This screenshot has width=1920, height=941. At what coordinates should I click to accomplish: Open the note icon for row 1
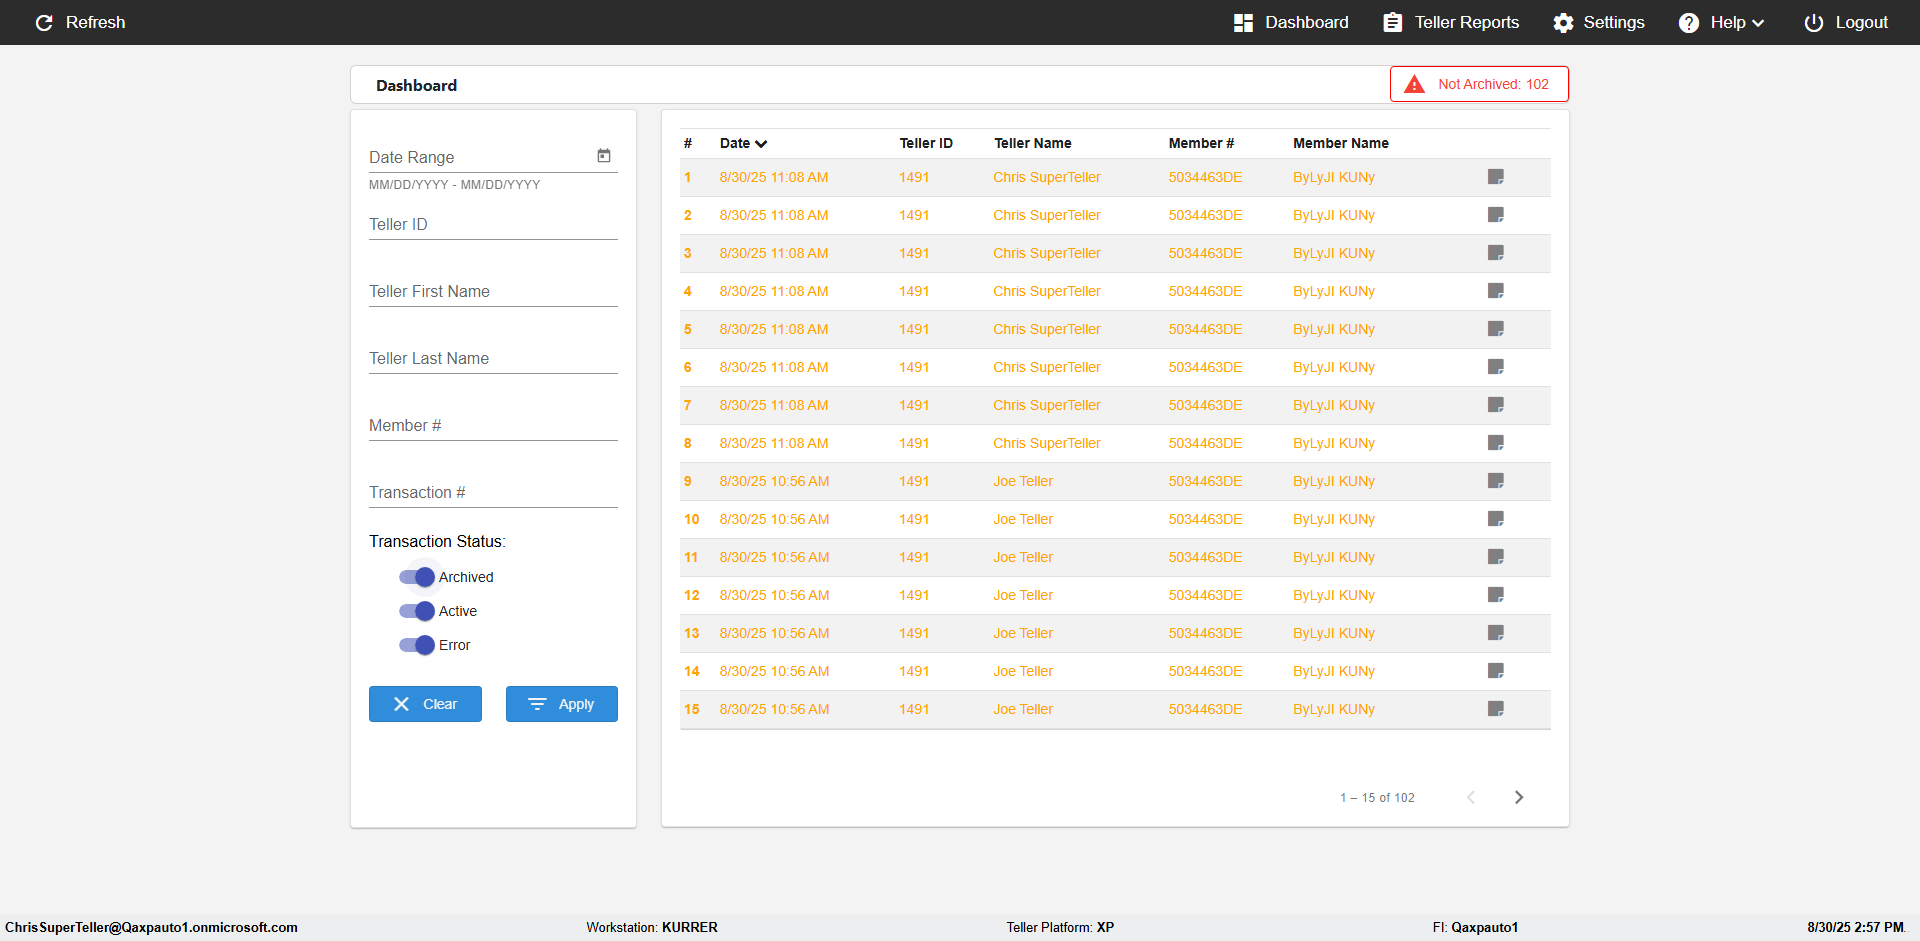(1496, 177)
